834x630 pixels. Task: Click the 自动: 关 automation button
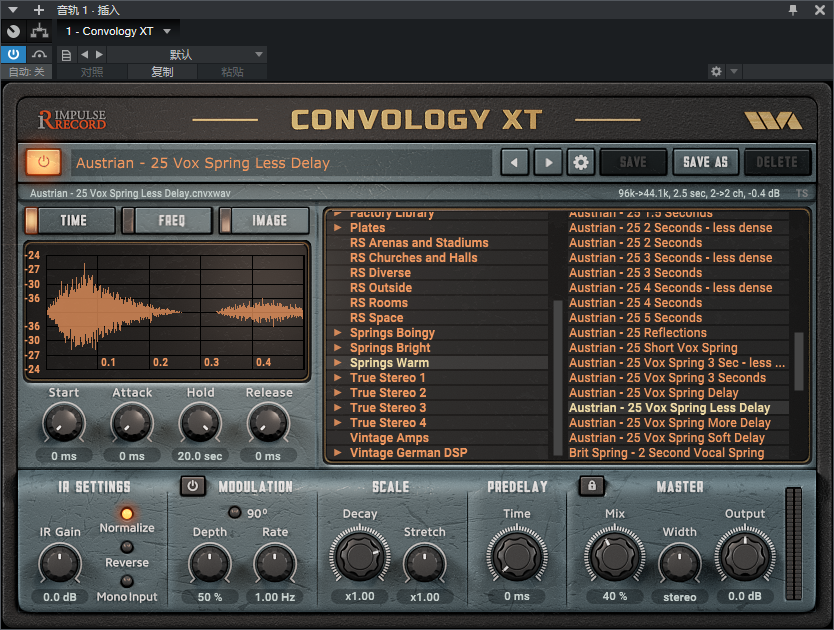click(27, 72)
